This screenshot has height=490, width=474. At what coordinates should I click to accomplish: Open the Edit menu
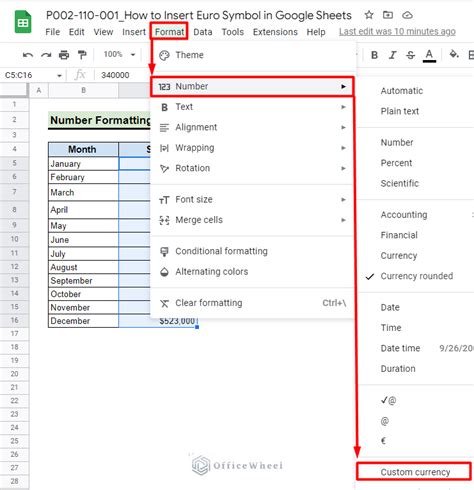click(77, 32)
